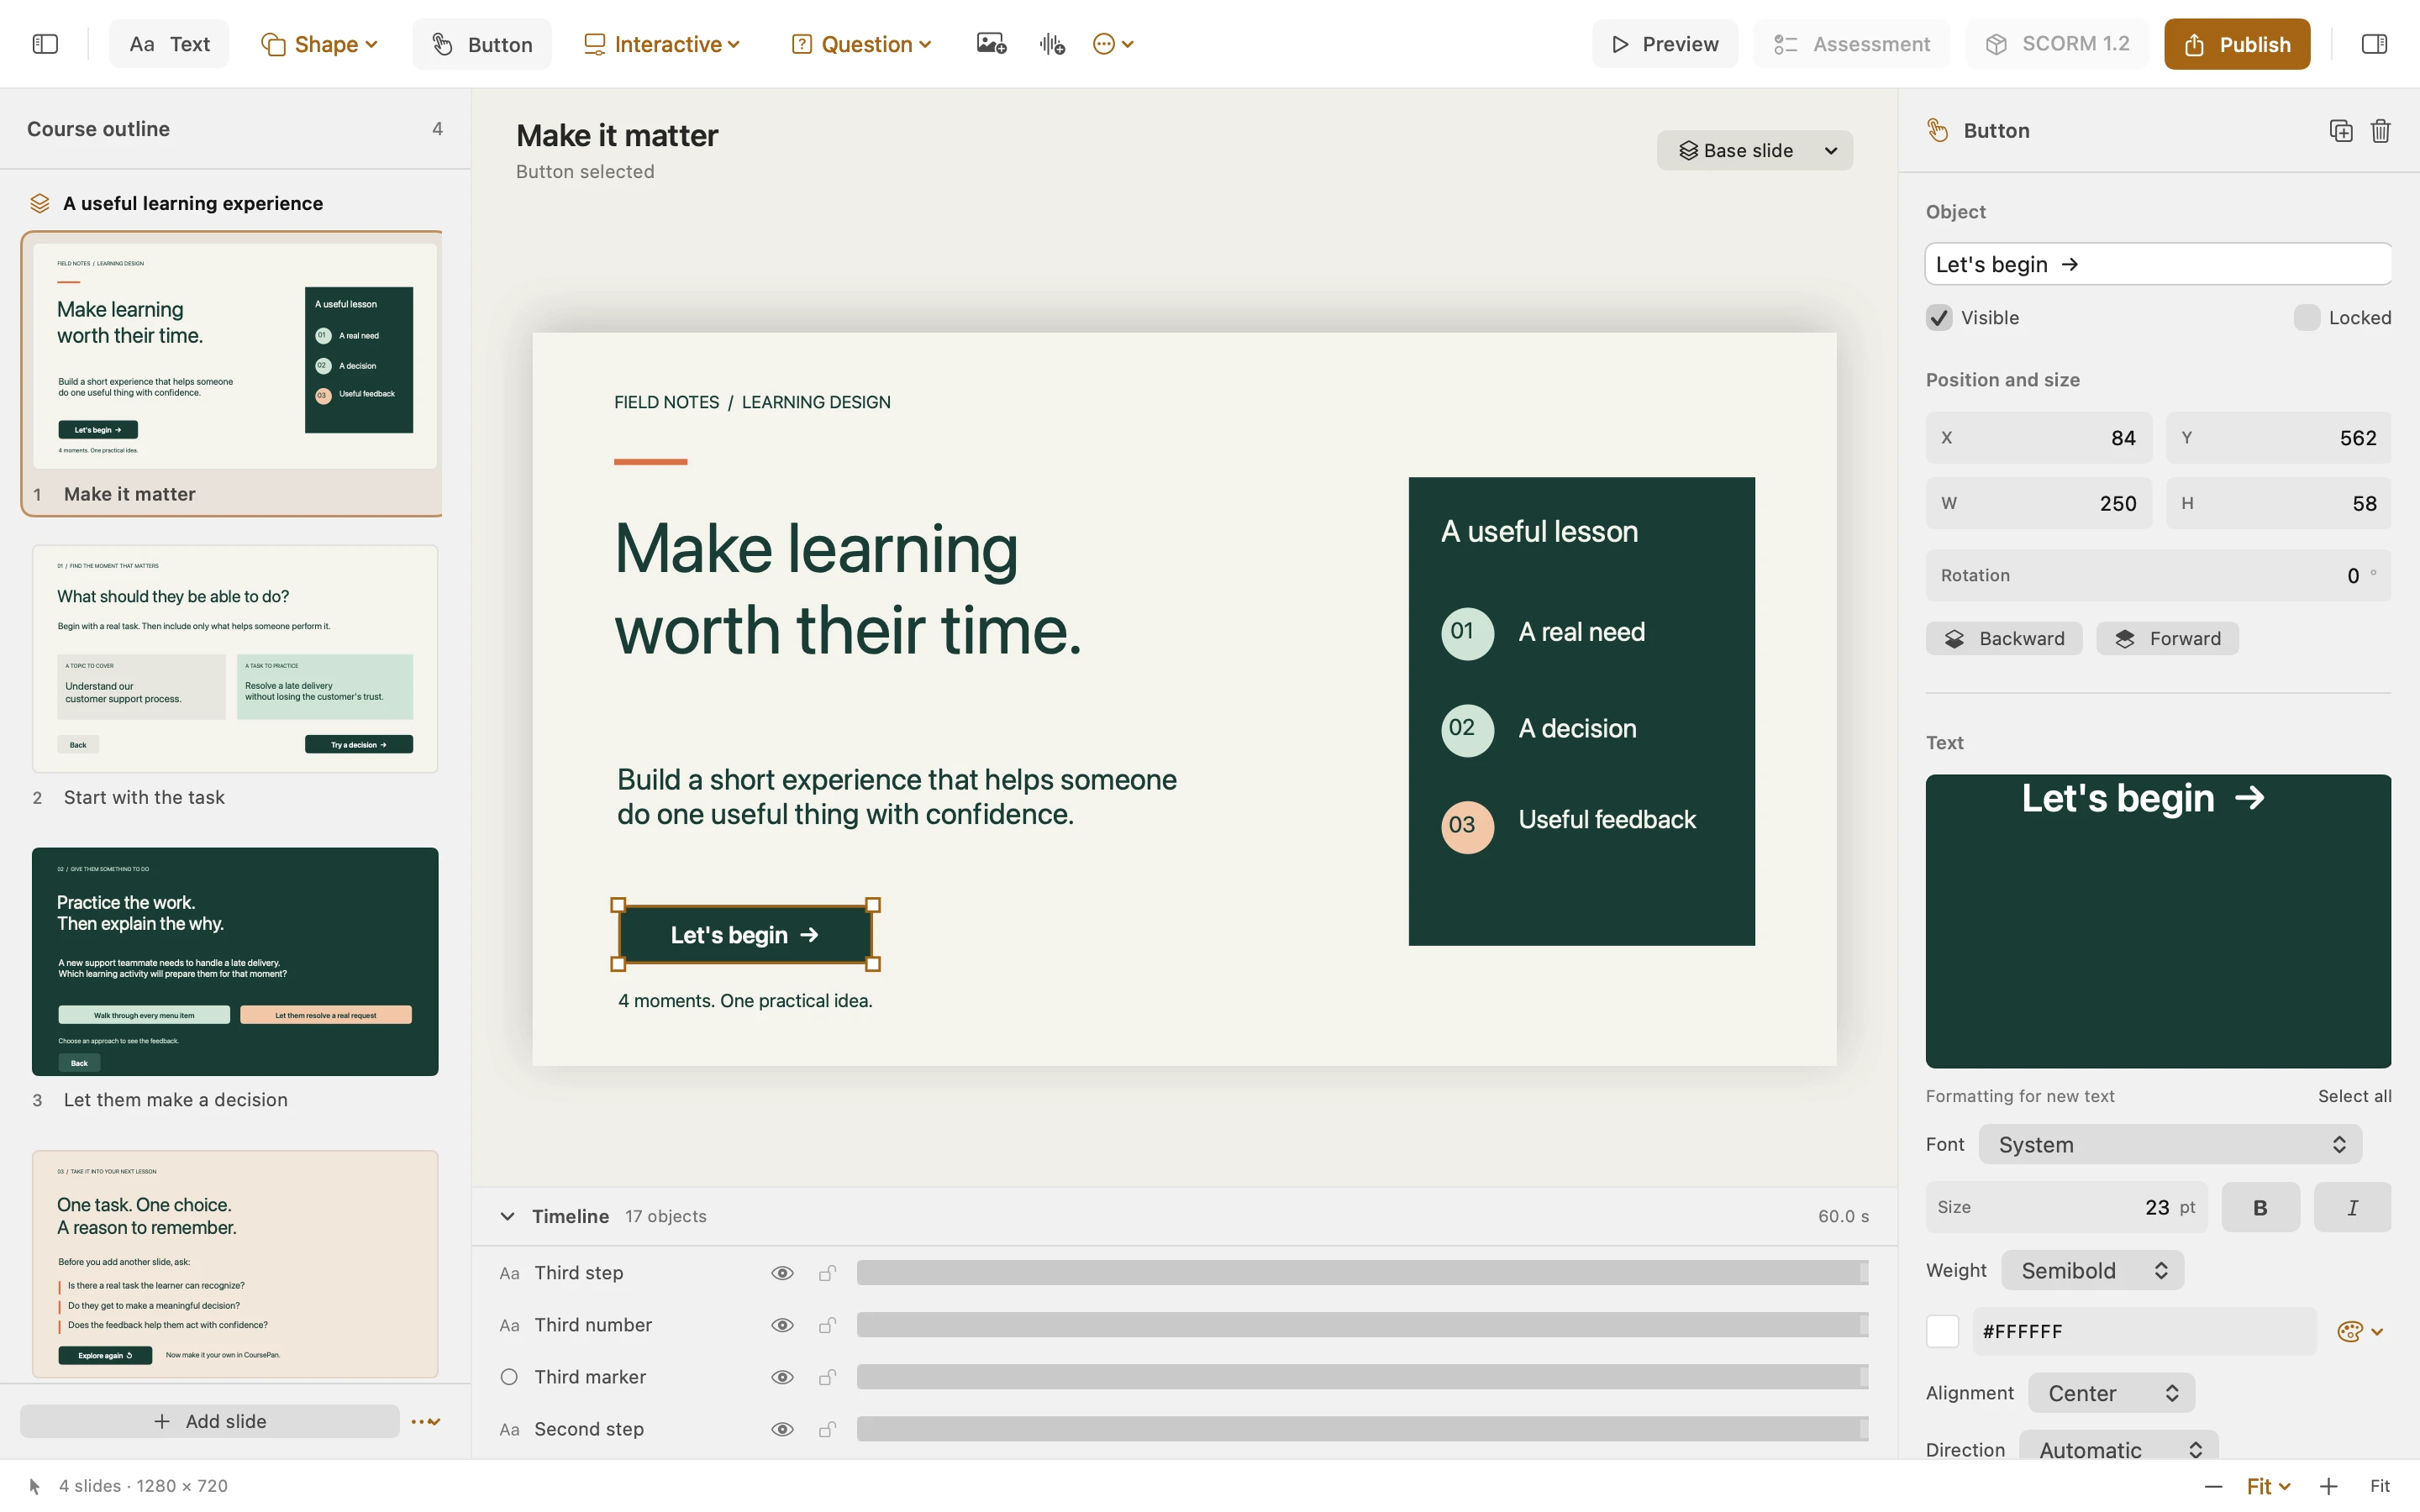Image resolution: width=2420 pixels, height=1512 pixels.
Task: Open the Base slide dropdown
Action: point(1755,151)
